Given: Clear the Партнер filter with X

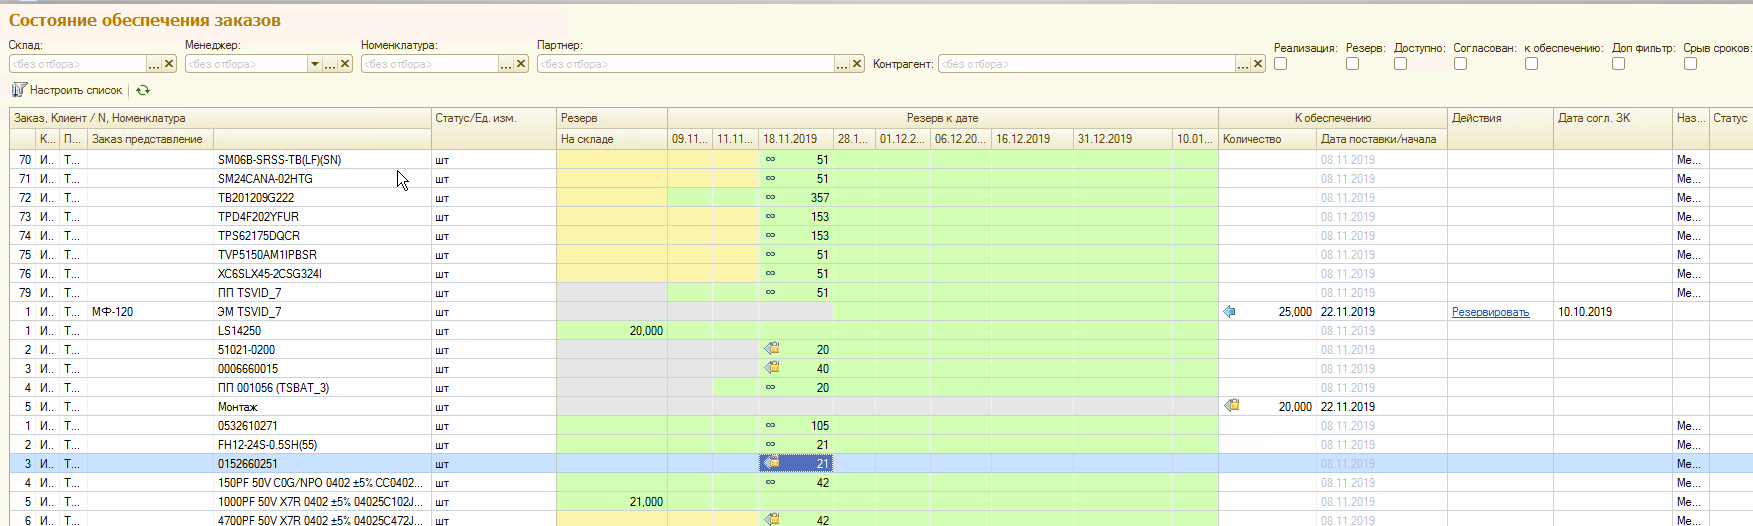Looking at the screenshot, I should pos(857,64).
